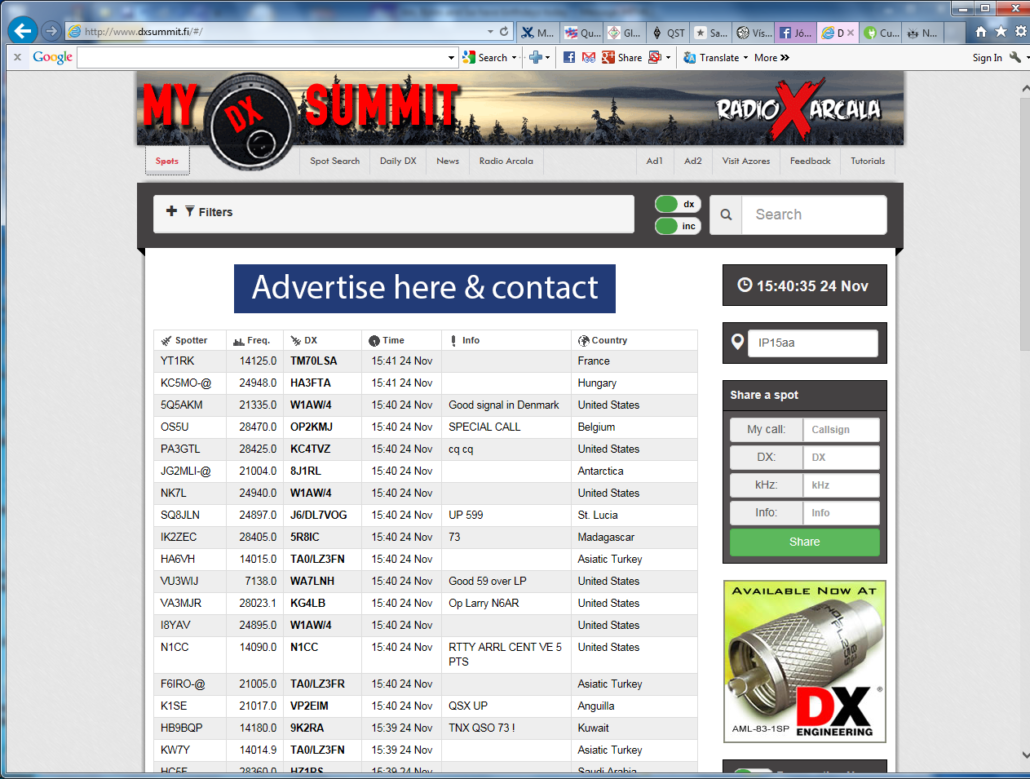Open the Google toolbar search box dropdown

(451, 58)
